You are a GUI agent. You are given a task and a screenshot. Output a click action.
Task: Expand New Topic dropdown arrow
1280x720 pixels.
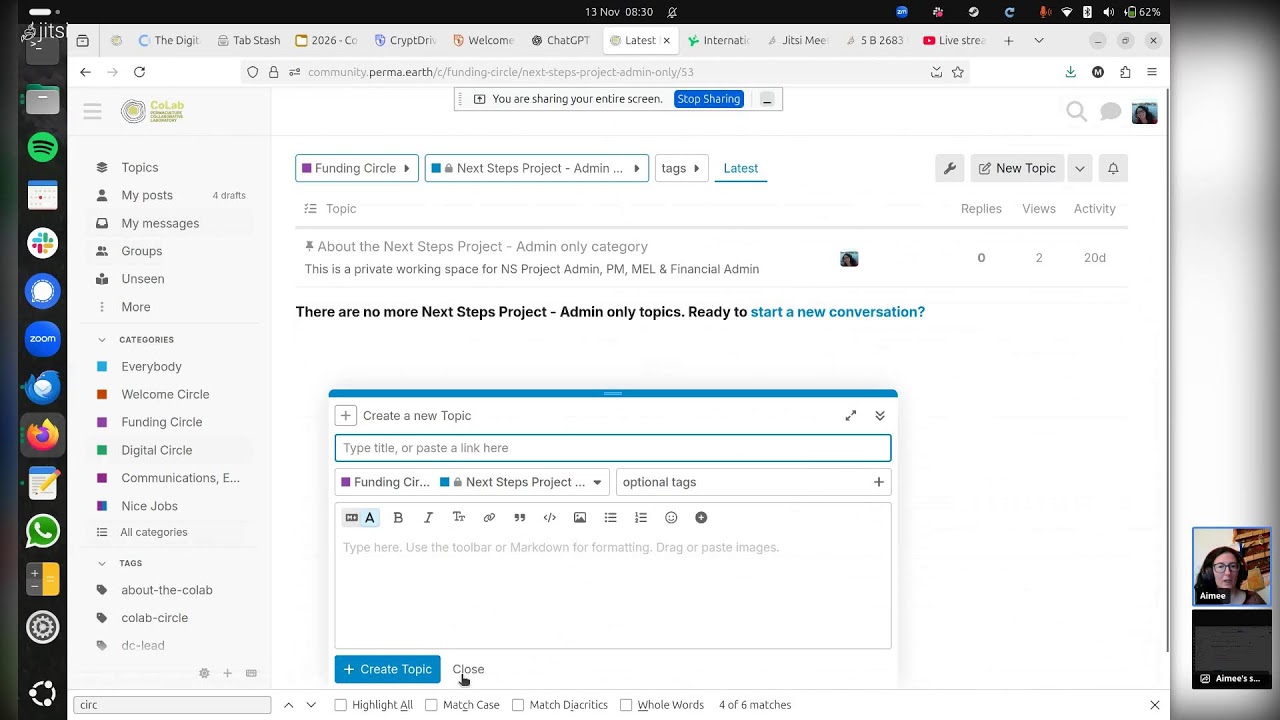point(1079,168)
